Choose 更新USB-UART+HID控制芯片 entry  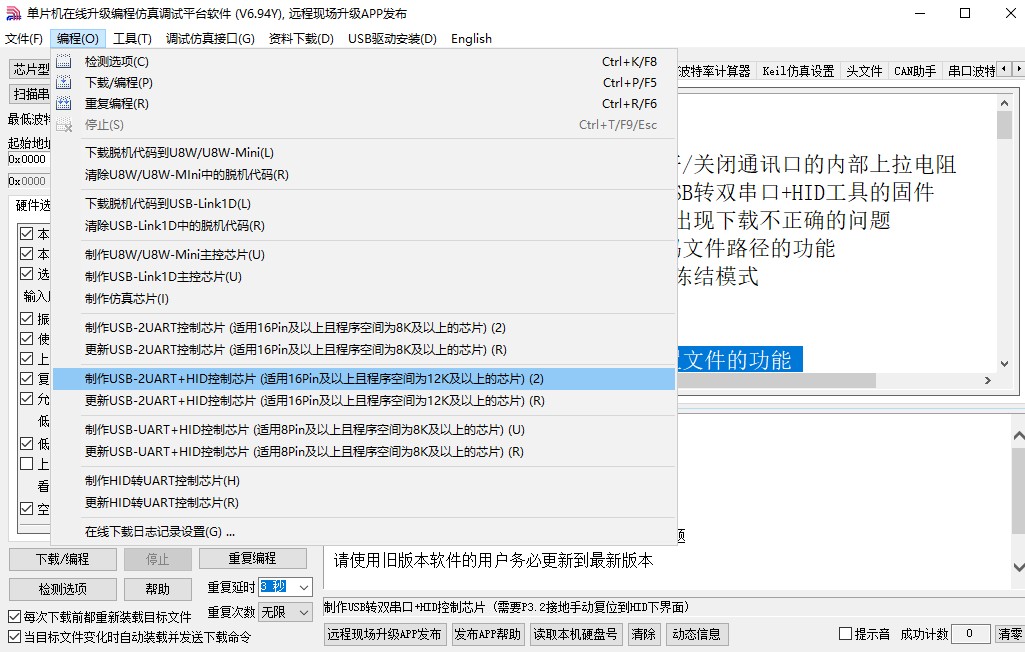coord(363,452)
